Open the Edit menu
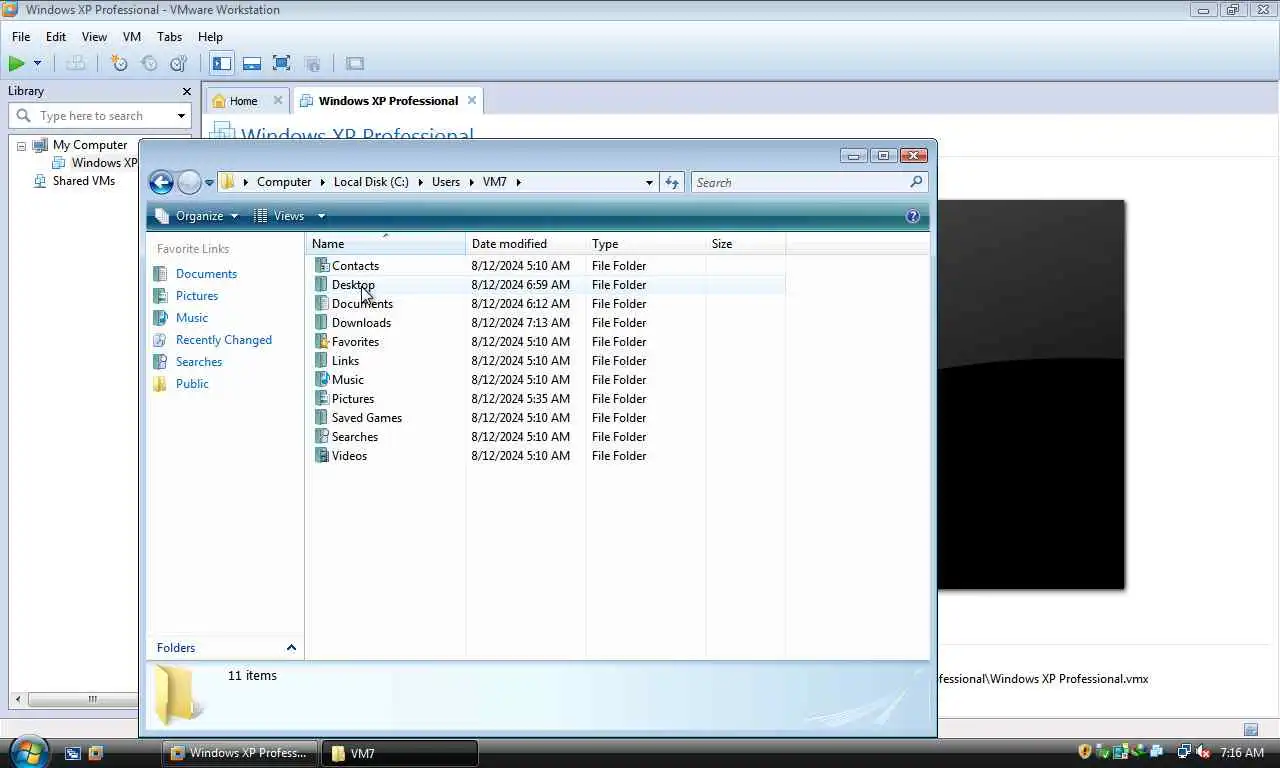 click(x=56, y=37)
